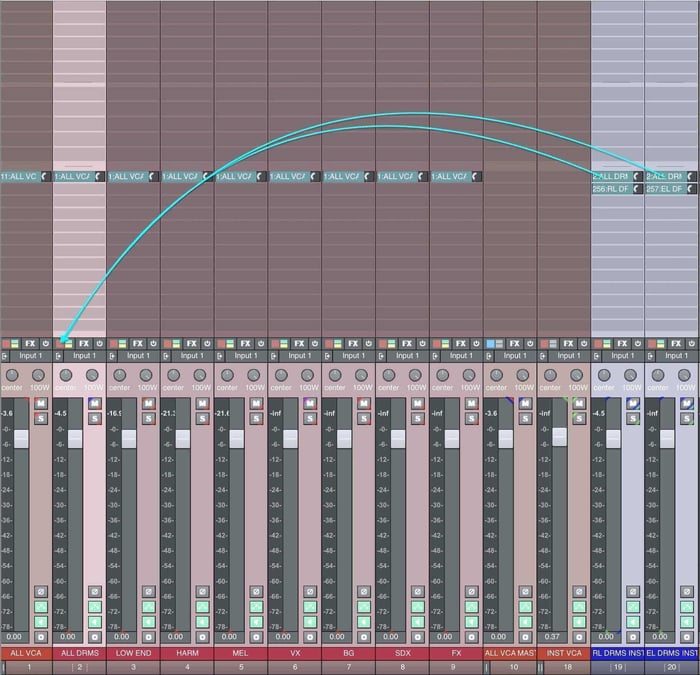
Task: Select the LOW END track name label
Action: (133, 653)
